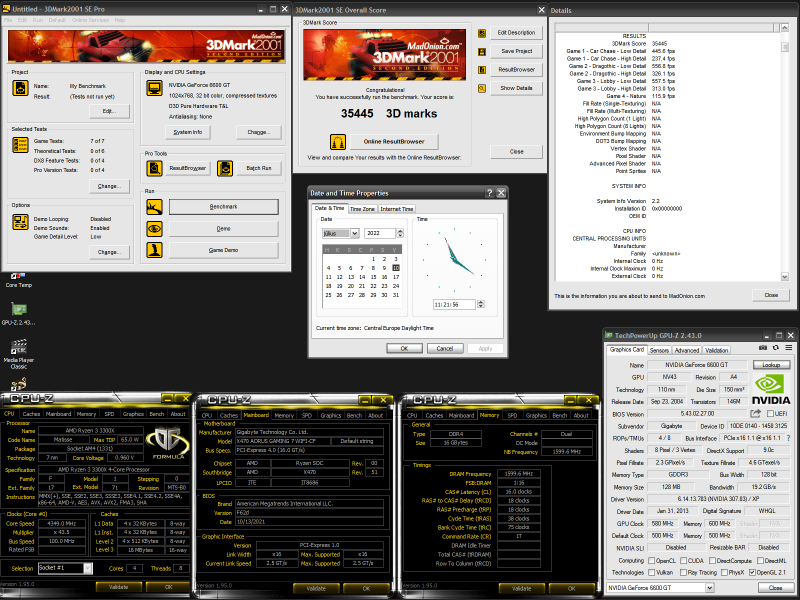Click Validate in the first CPU-Z window
Image resolution: width=800 pixels, height=600 pixels.
tap(118, 587)
